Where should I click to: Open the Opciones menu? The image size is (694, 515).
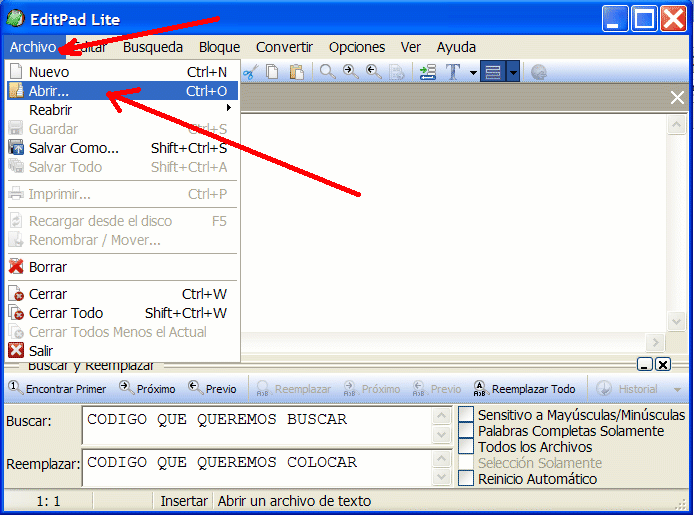click(357, 47)
